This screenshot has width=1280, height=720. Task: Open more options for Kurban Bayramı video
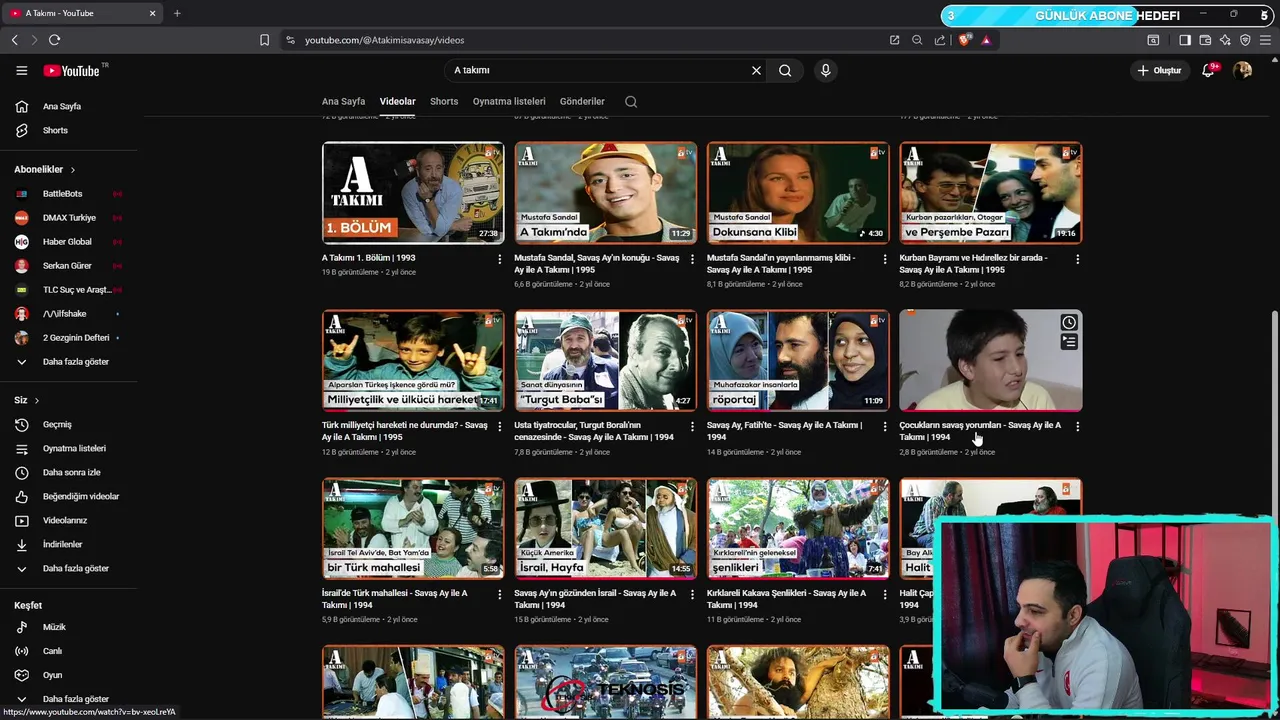pos(1077,259)
